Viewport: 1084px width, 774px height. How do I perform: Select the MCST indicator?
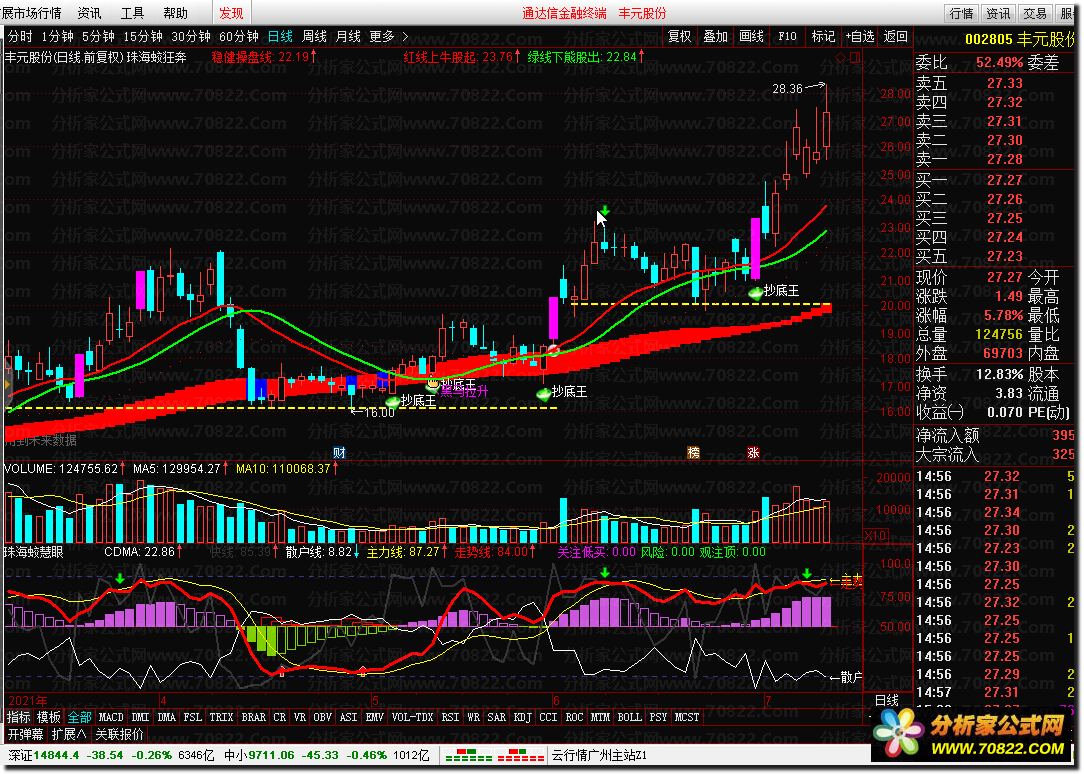(686, 717)
